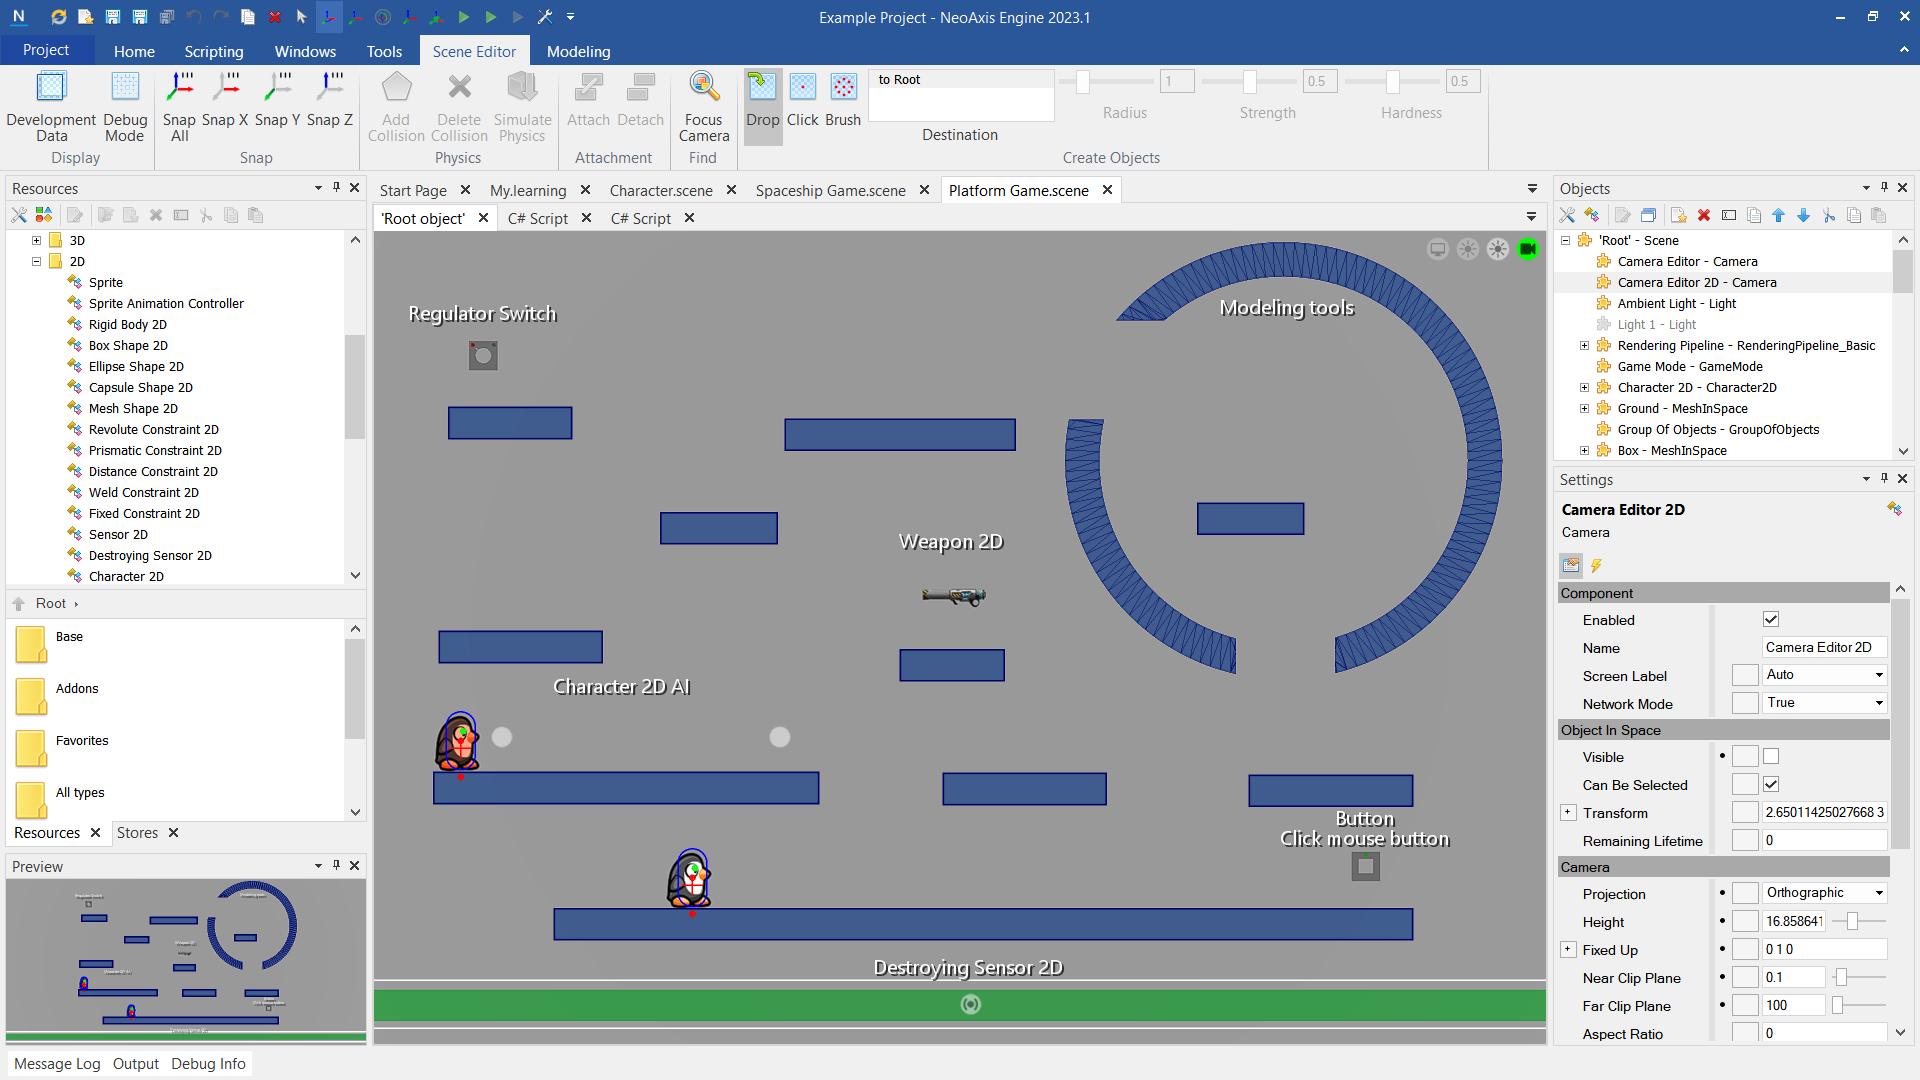Switch to Modeling ribbon tab
This screenshot has width=1920, height=1080.
578,51
